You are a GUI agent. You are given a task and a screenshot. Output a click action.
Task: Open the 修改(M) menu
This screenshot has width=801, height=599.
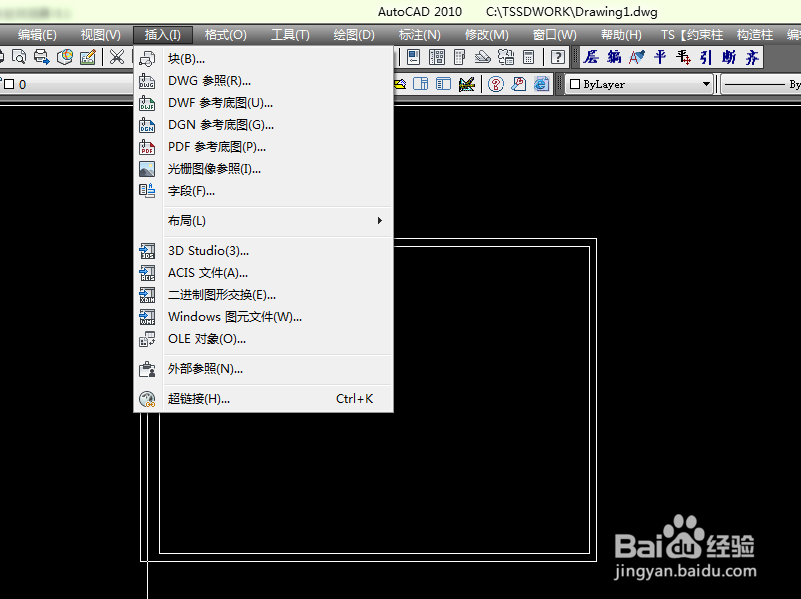487,35
